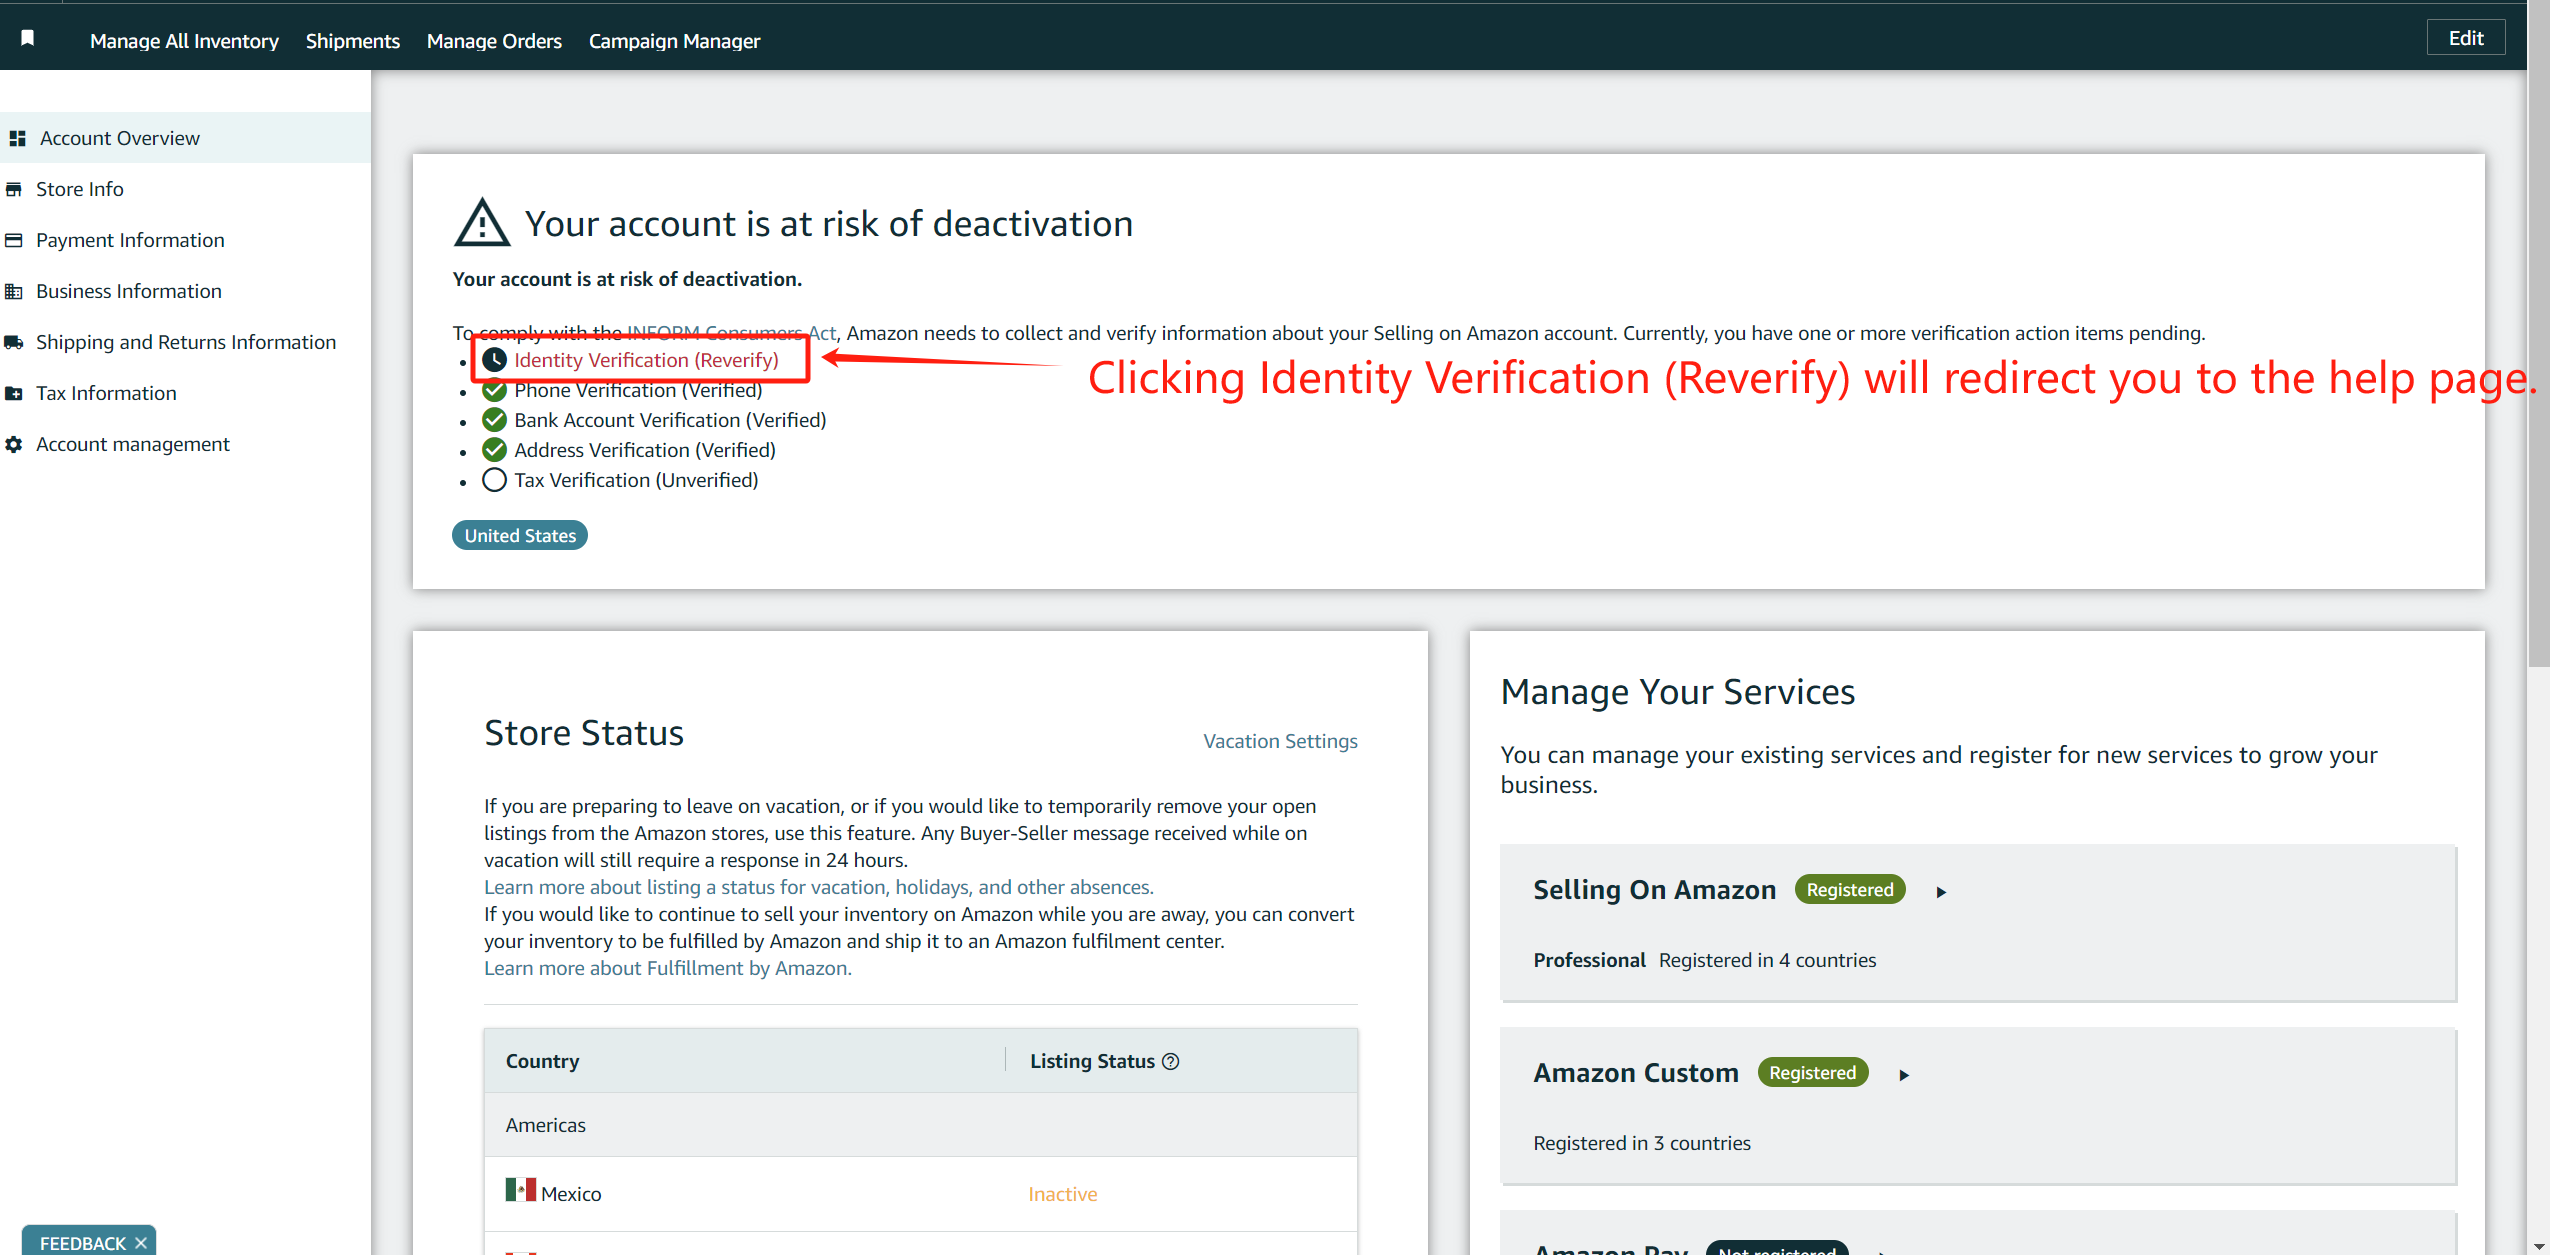
Task: Click the Phone Verification green check icon
Action: click(494, 390)
